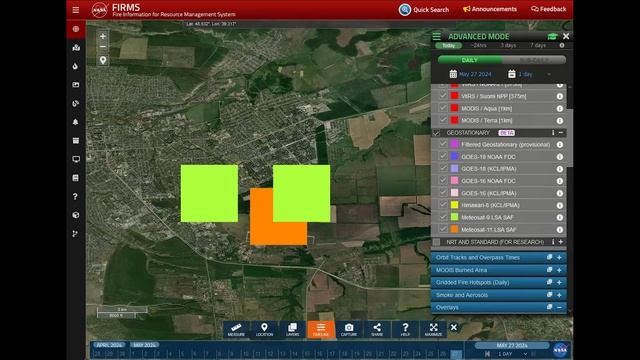Toggle the Timeline tool

(x=321, y=329)
